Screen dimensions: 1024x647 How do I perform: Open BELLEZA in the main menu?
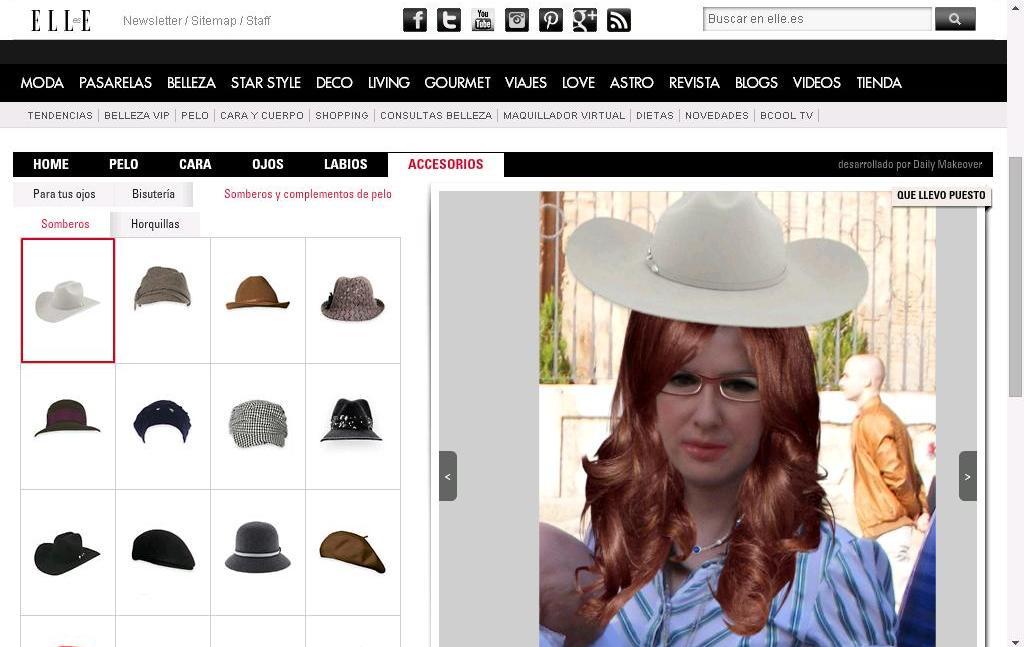point(191,83)
